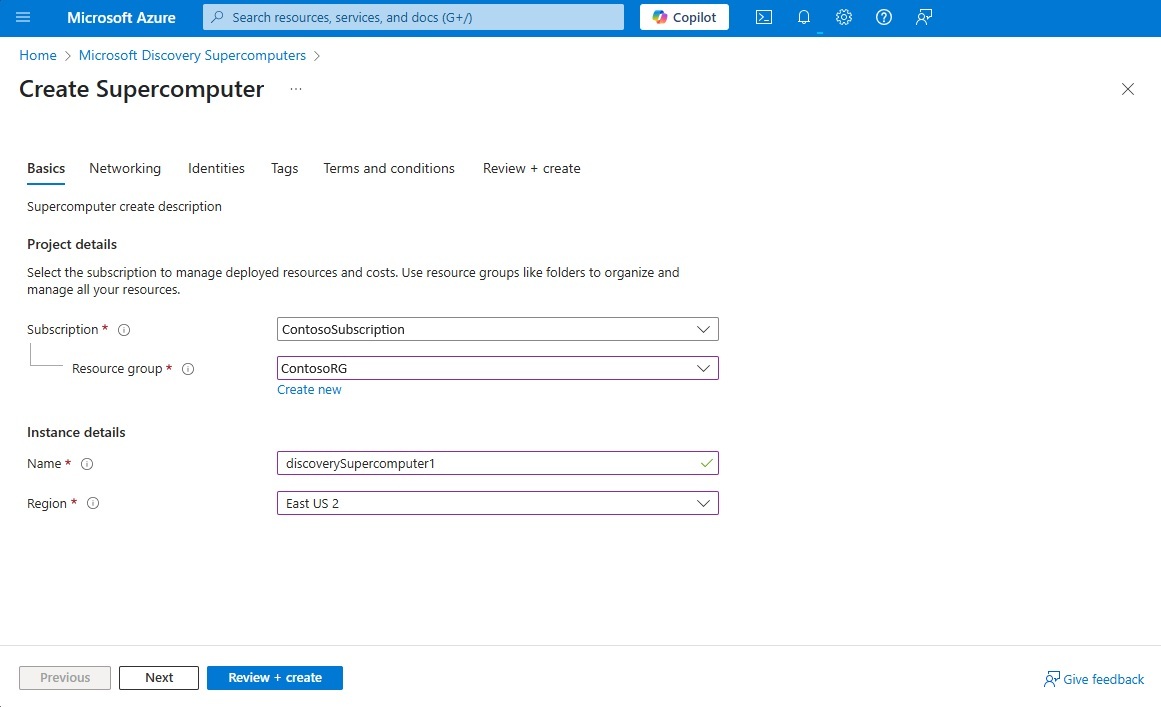Launch Cloud Shell from the top bar
This screenshot has height=707, width=1161.
763,17
